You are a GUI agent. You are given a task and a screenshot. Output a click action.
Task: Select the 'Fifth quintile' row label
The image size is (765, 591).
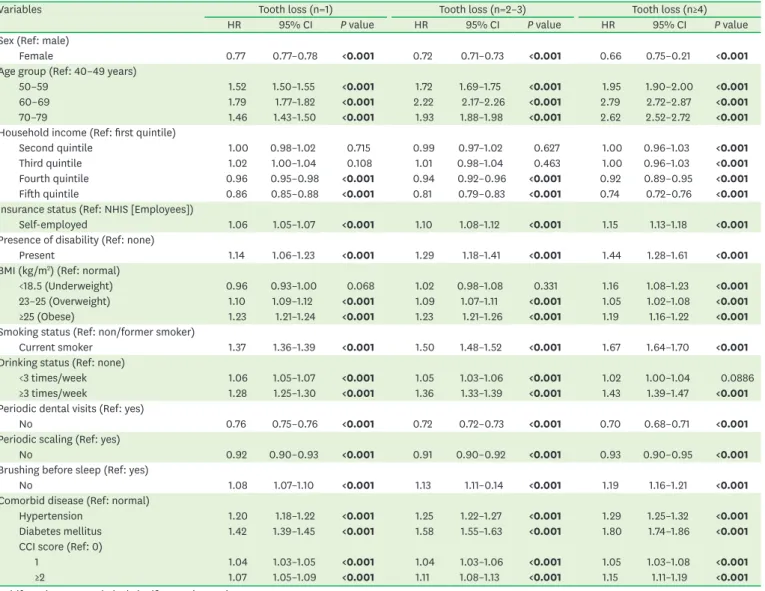49,194
